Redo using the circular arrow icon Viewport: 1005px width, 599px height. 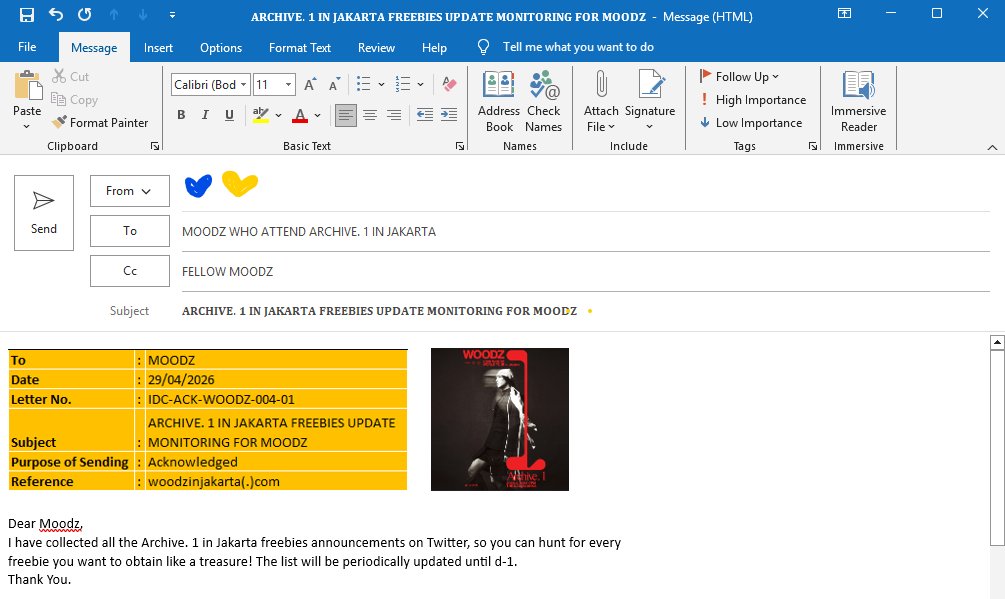(85, 15)
